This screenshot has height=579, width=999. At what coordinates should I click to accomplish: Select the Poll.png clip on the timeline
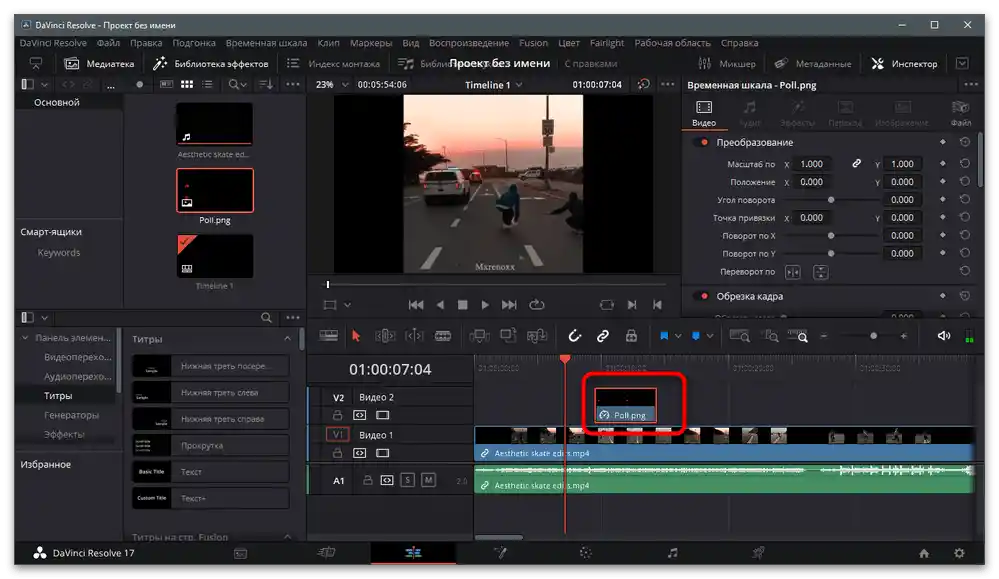625,405
